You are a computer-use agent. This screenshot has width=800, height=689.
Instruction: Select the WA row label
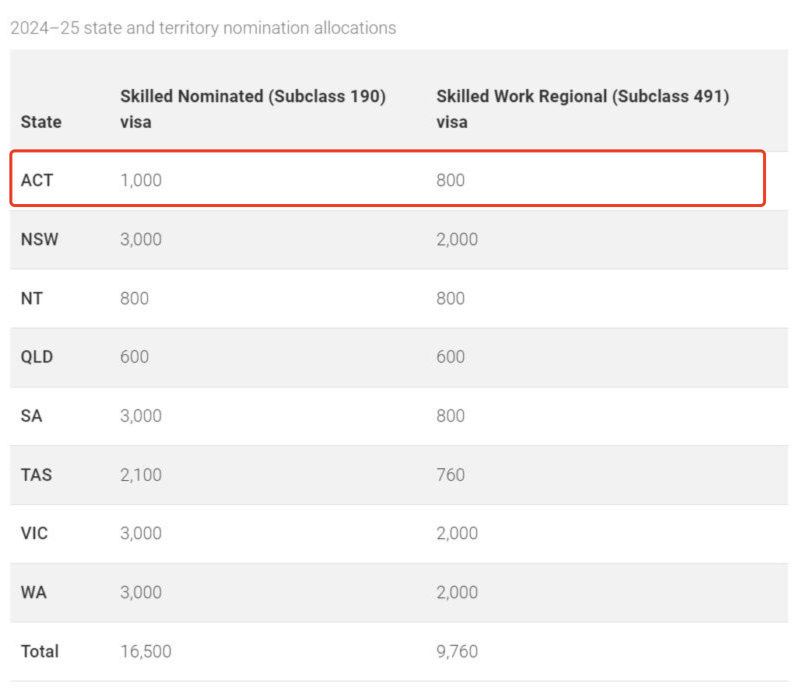pos(33,592)
